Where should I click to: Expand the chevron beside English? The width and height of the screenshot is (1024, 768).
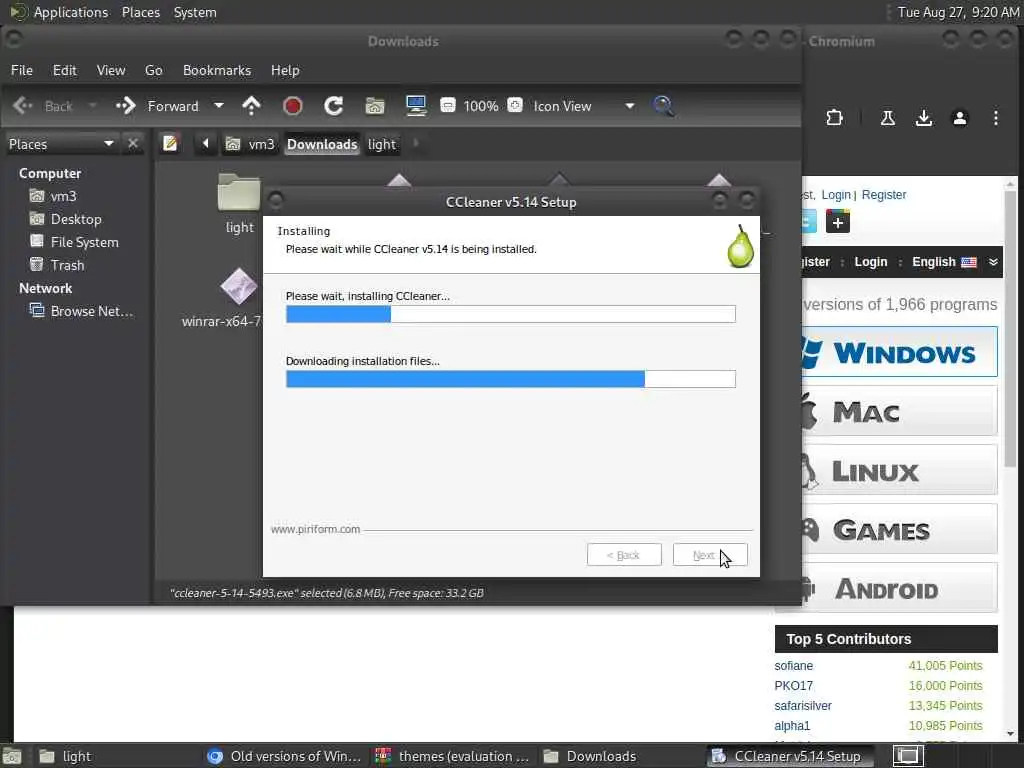(993, 262)
